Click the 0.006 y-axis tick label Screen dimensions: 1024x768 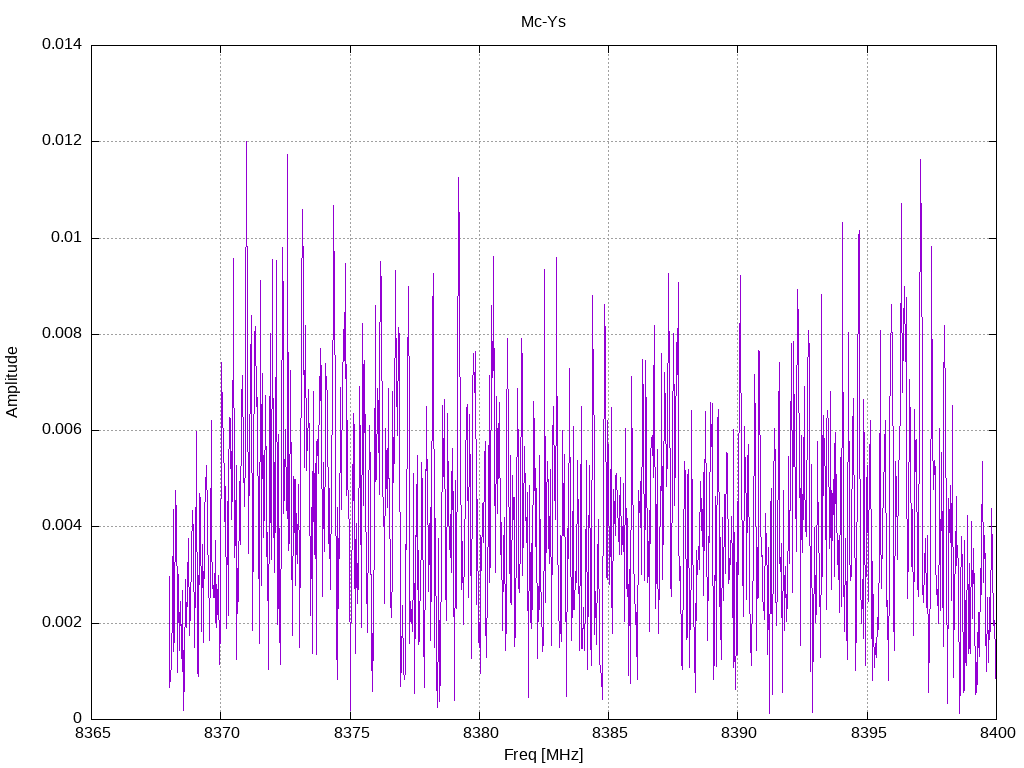(x=62, y=429)
